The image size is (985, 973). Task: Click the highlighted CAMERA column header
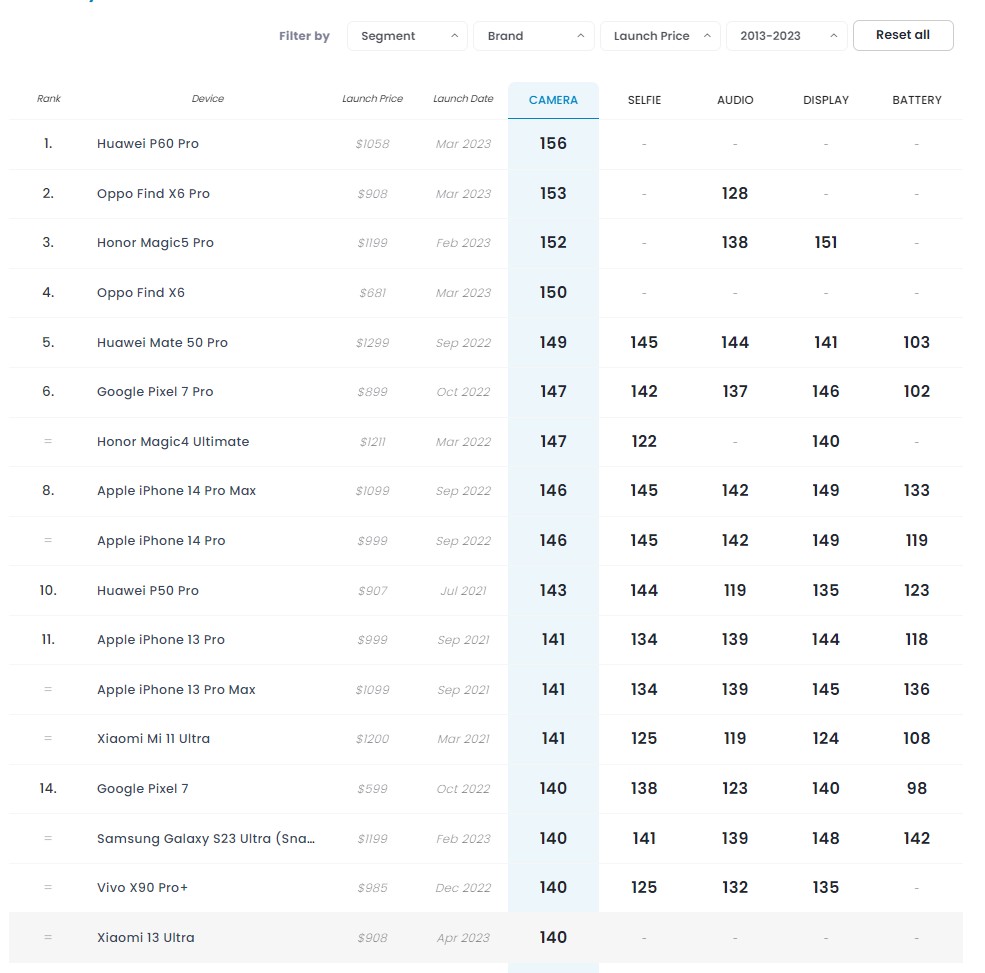tap(553, 100)
